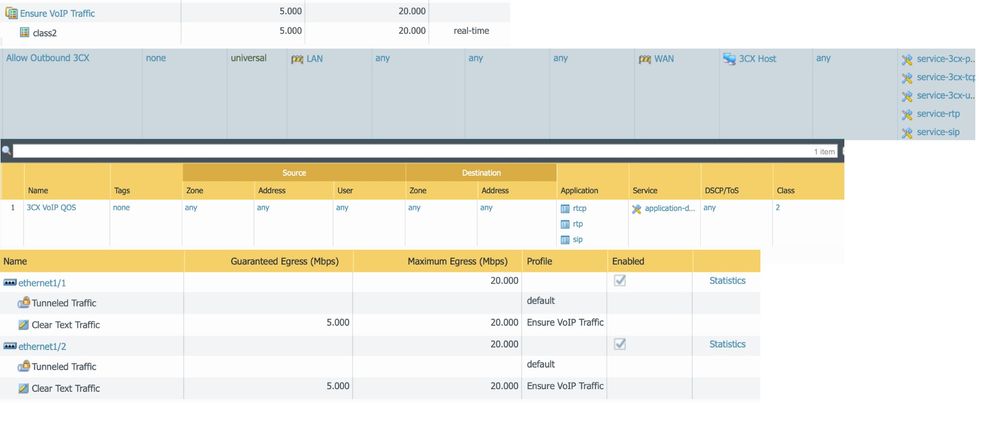The image size is (998, 424).
Task: Sort by Guaranteed Egress (Mbps) column
Action: (284, 261)
